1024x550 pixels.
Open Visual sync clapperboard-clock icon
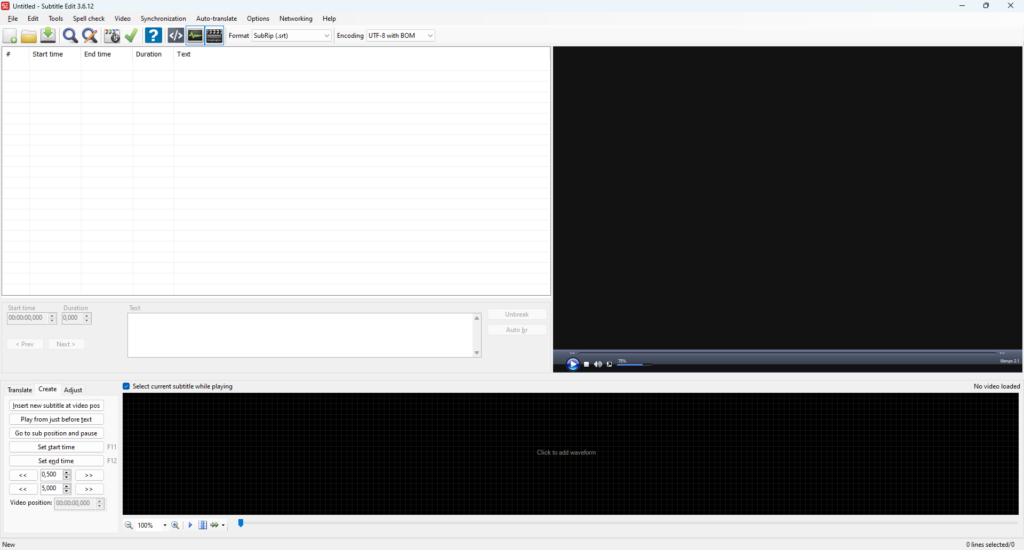click(112, 36)
